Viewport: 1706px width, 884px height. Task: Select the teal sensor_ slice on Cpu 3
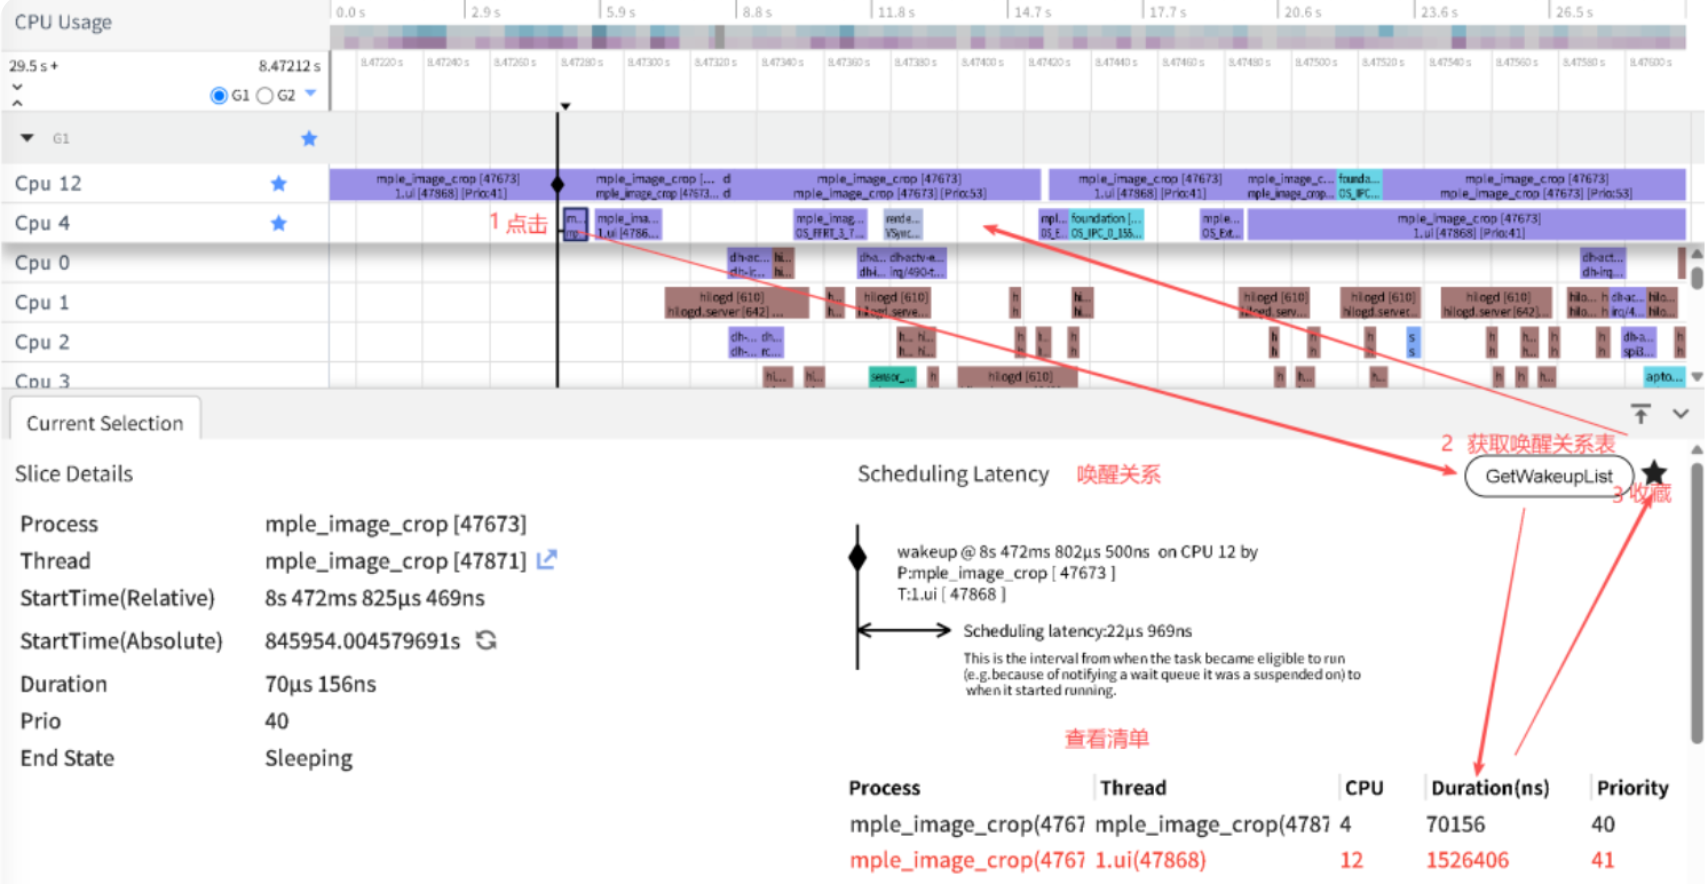892,377
